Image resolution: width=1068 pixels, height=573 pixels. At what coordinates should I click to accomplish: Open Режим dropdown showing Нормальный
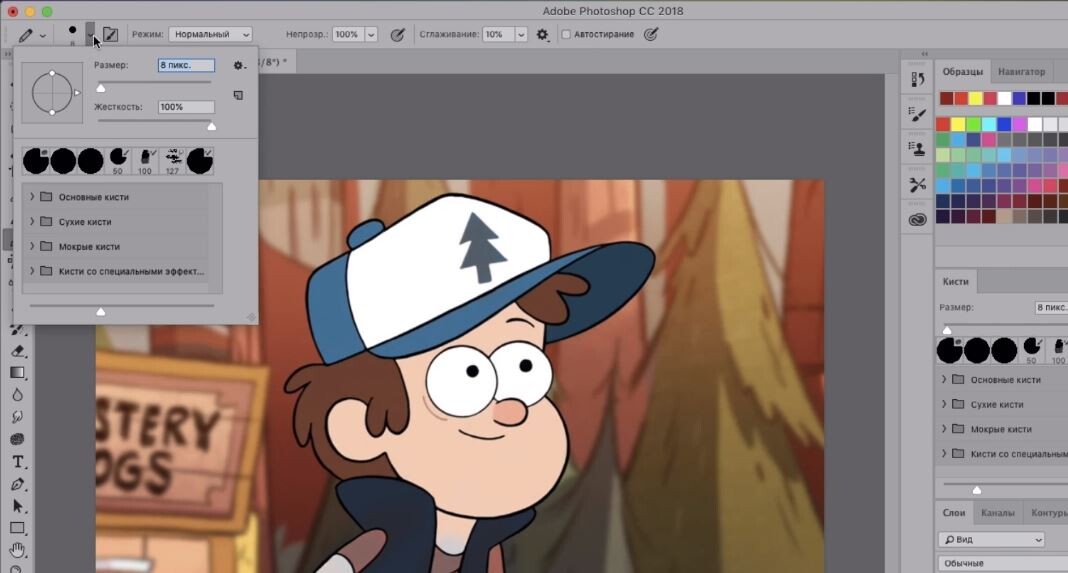tap(210, 34)
